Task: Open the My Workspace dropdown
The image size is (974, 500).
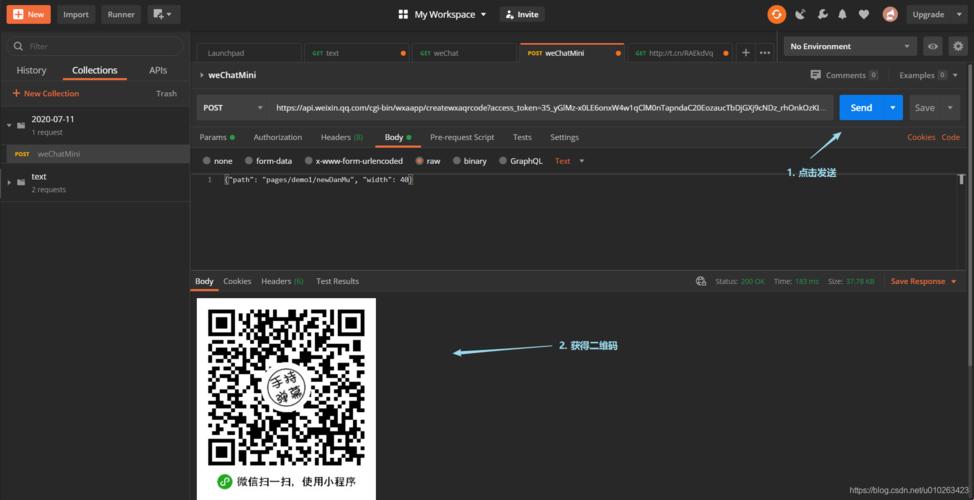Action: pos(442,14)
